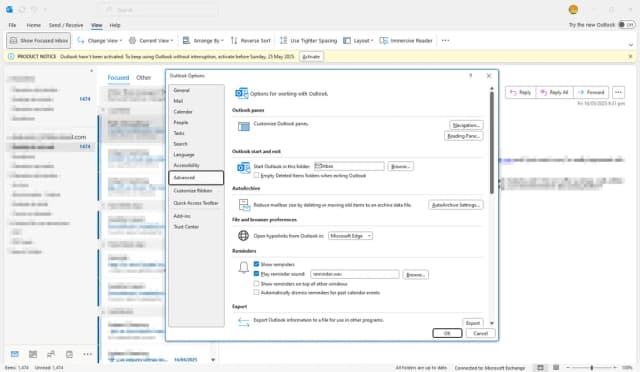The width and height of the screenshot is (640, 372).
Task: Open ribbon More commands ellipsis
Action: (x=445, y=40)
